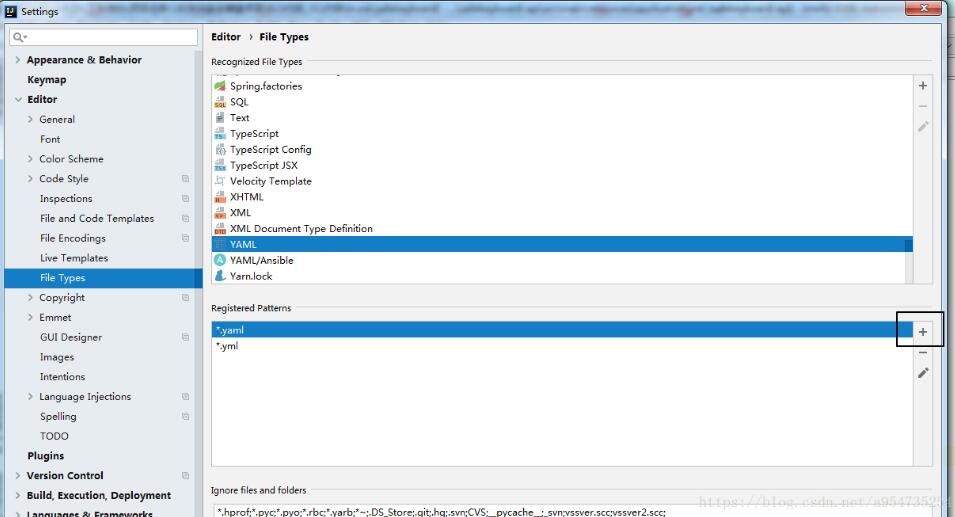
Task: Click the Ignore files and folders field
Action: [x=560, y=511]
